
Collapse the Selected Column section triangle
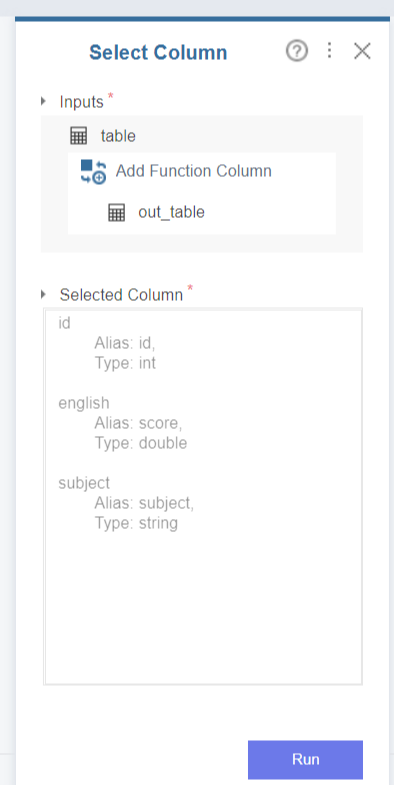44,294
